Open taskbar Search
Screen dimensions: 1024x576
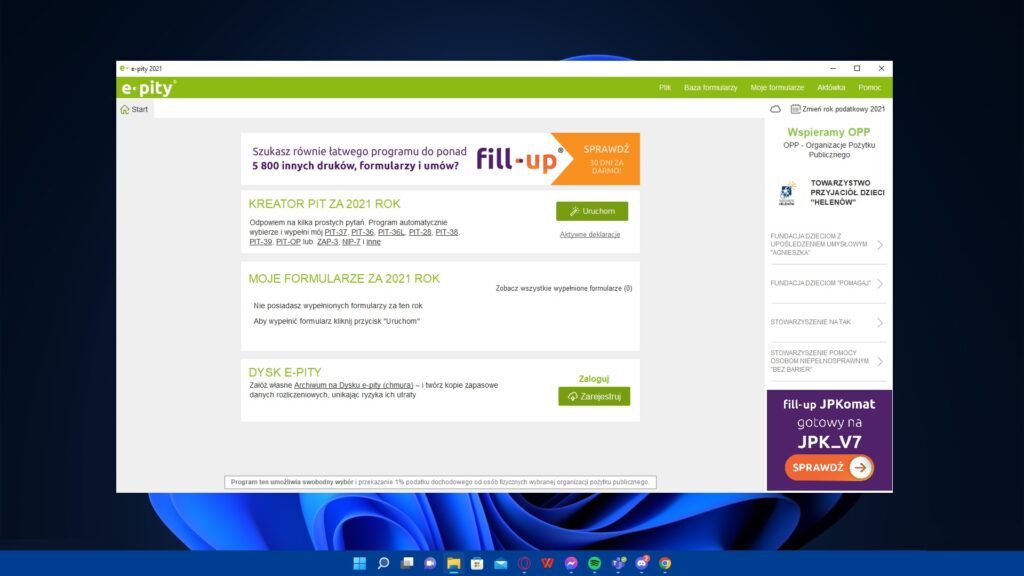383,563
